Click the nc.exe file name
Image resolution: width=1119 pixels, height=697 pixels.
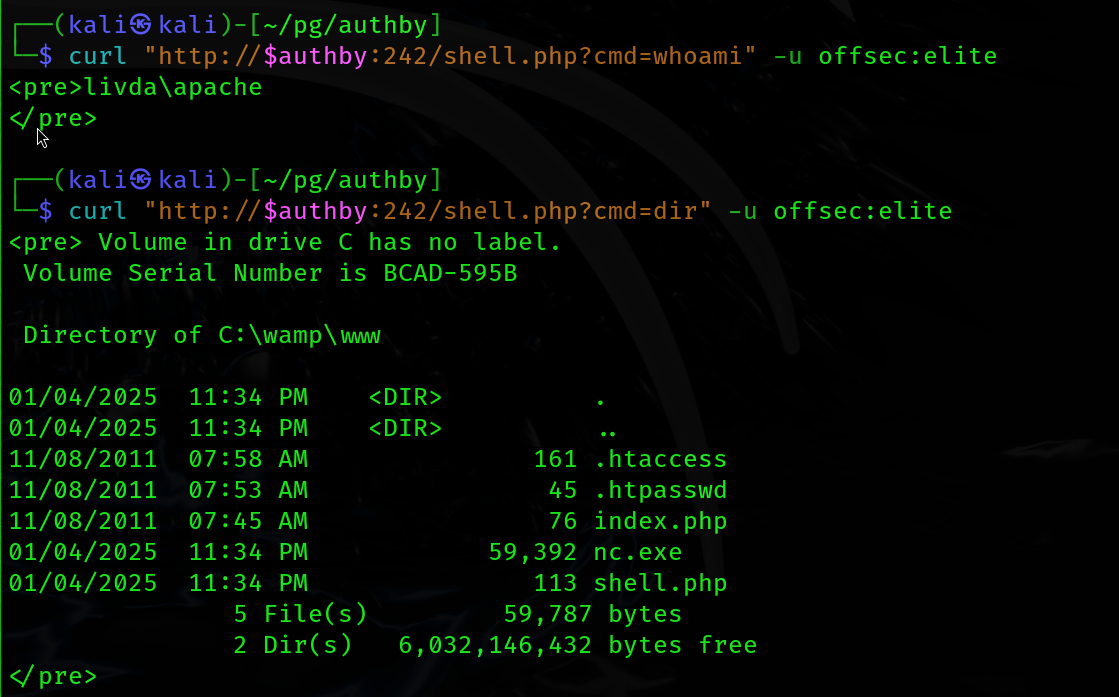(x=638, y=552)
